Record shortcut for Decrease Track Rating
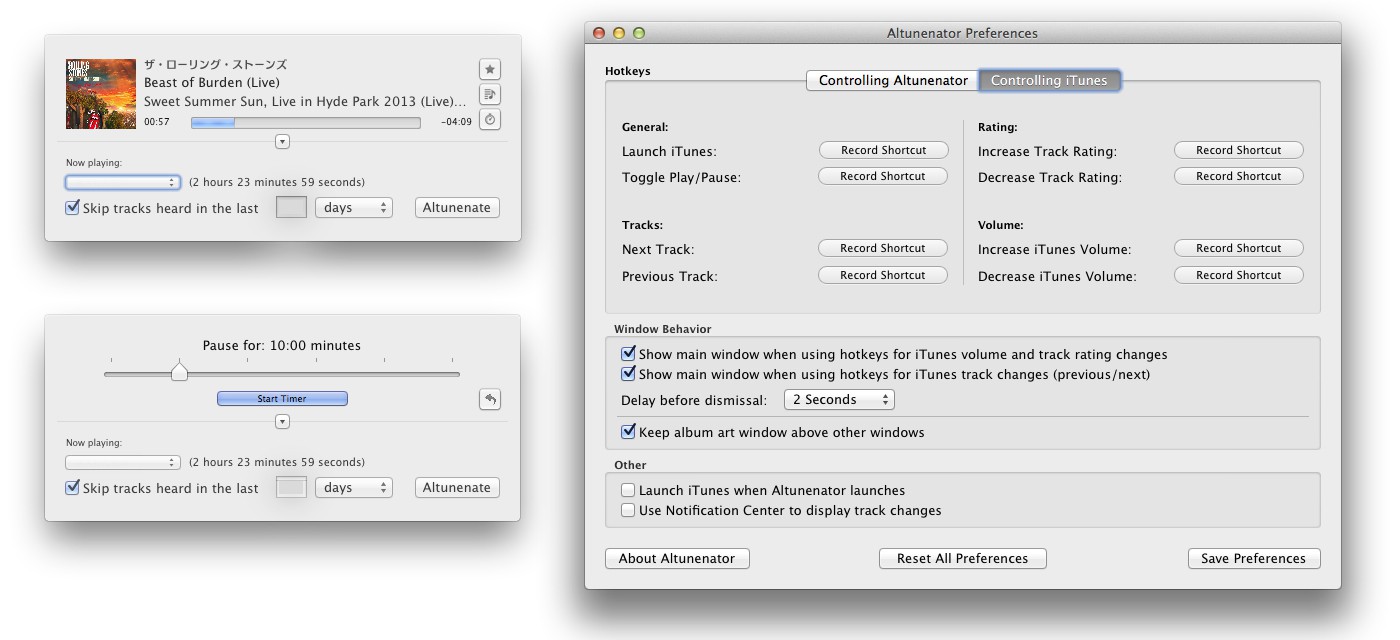 coord(1238,176)
